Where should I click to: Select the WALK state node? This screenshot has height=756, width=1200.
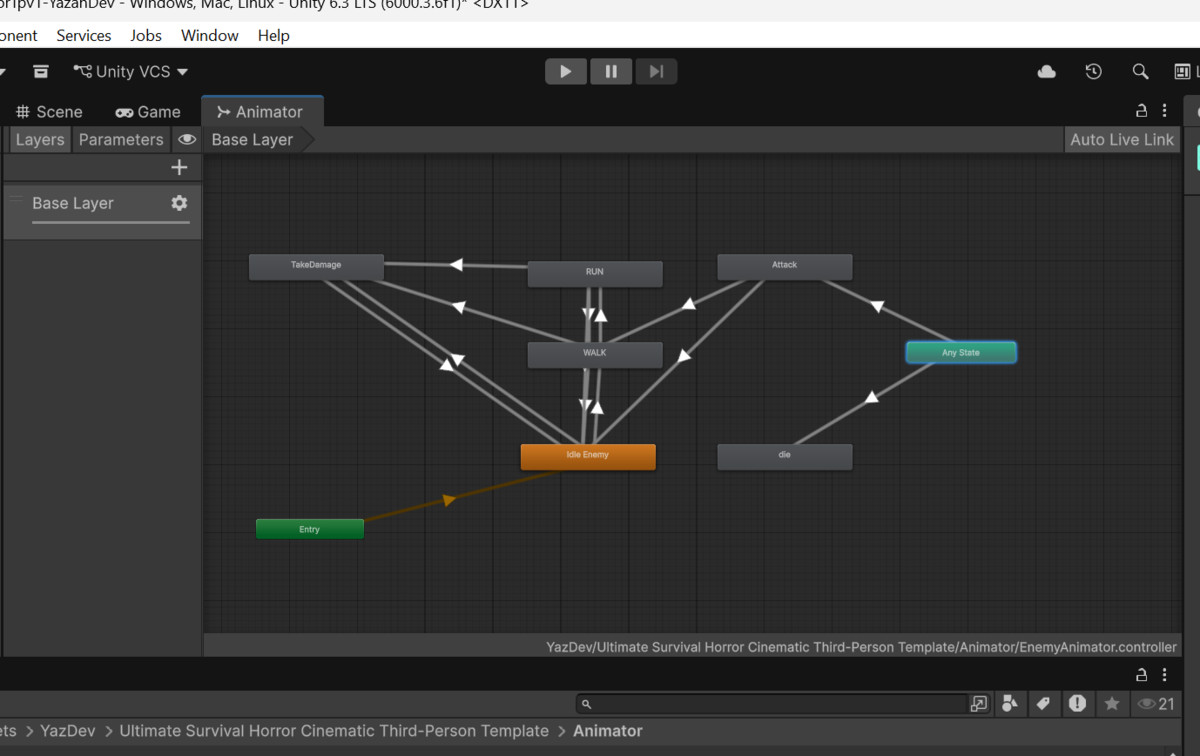pos(595,354)
